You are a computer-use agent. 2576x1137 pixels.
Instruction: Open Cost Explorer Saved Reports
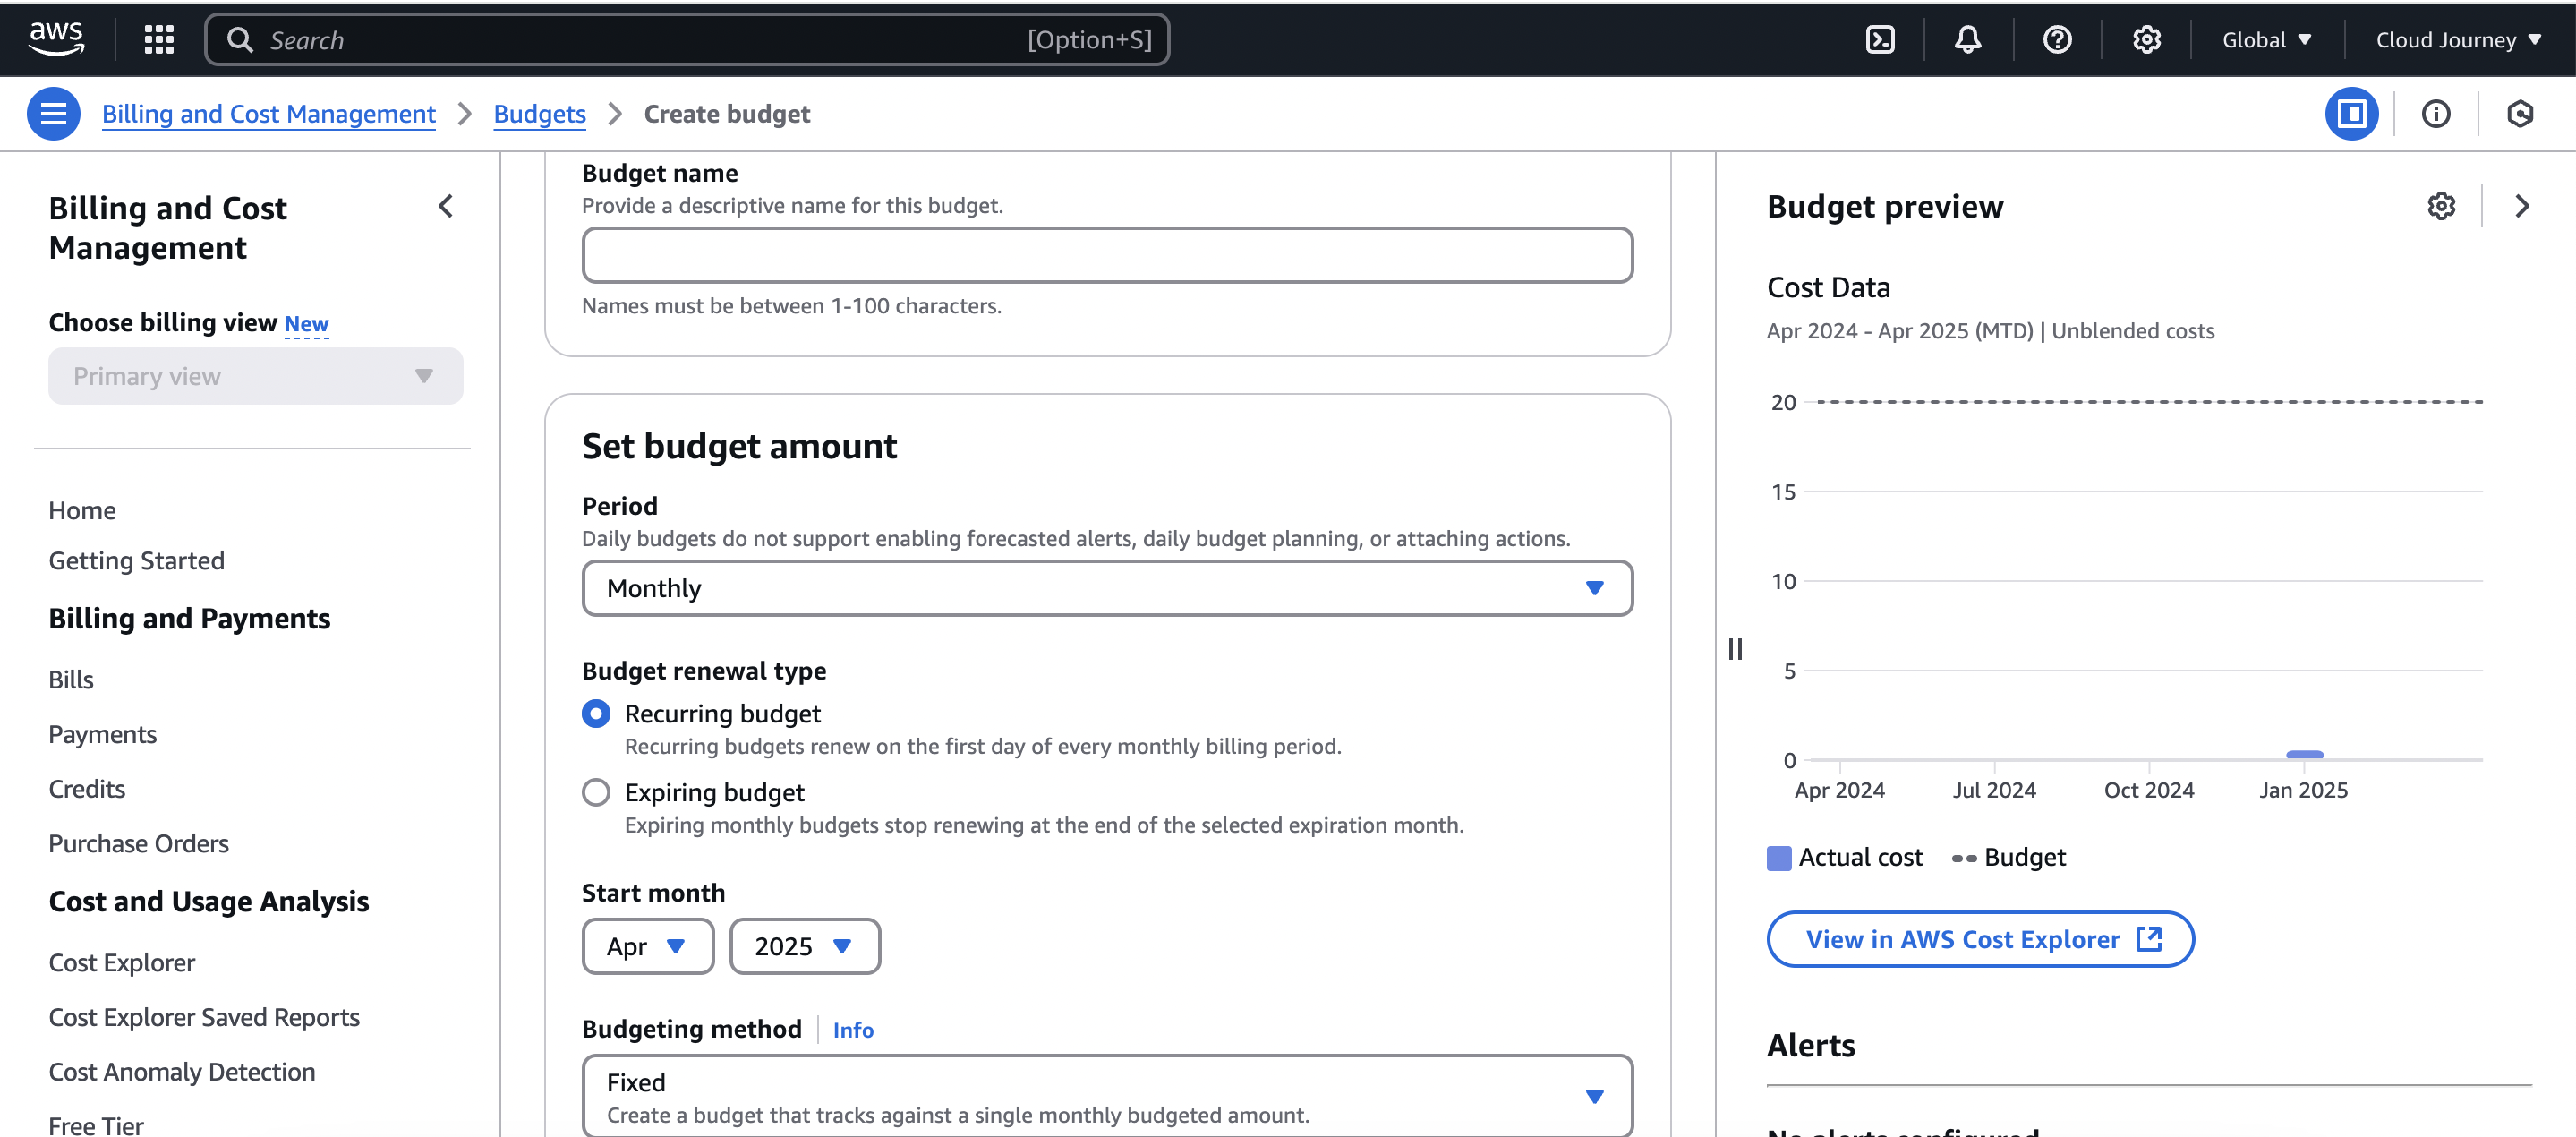[x=204, y=1016]
